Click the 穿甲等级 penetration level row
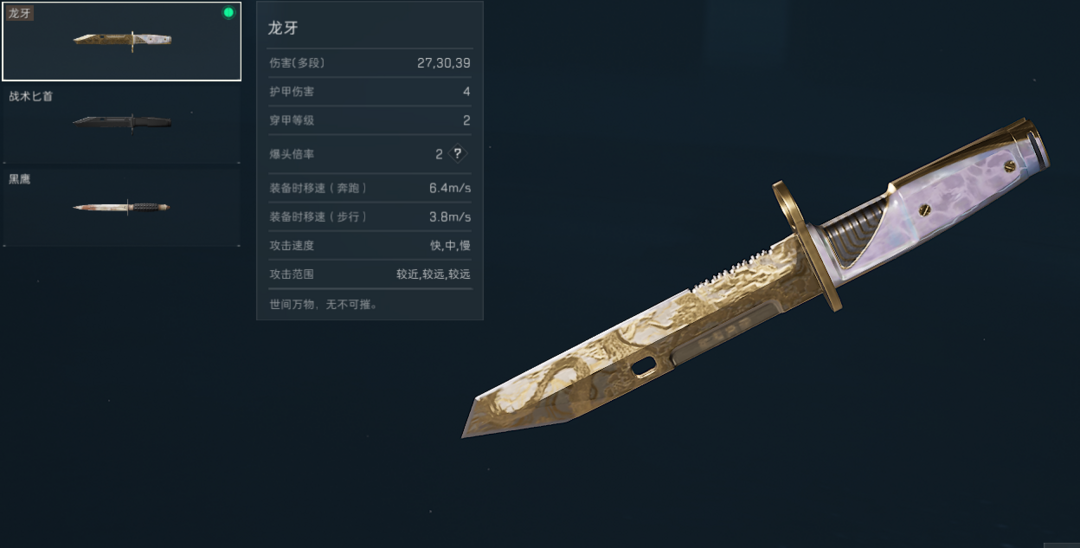 pyautogui.click(x=370, y=120)
